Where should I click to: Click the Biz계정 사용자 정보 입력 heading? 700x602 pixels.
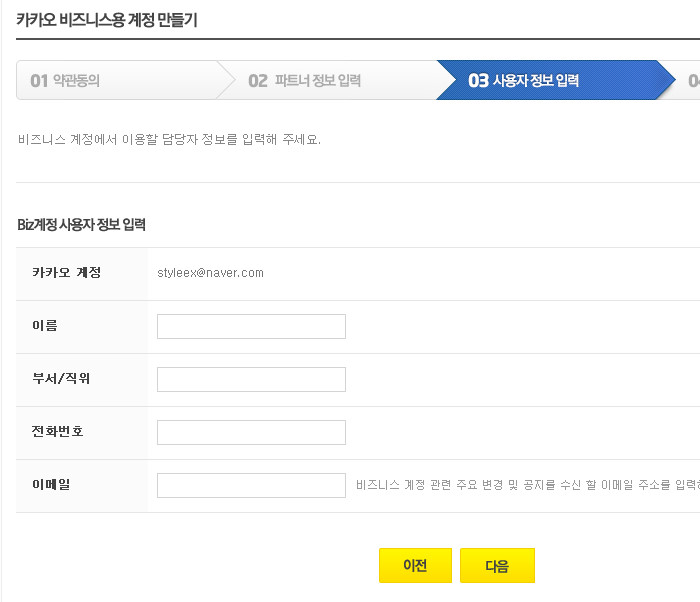pyautogui.click(x=81, y=224)
